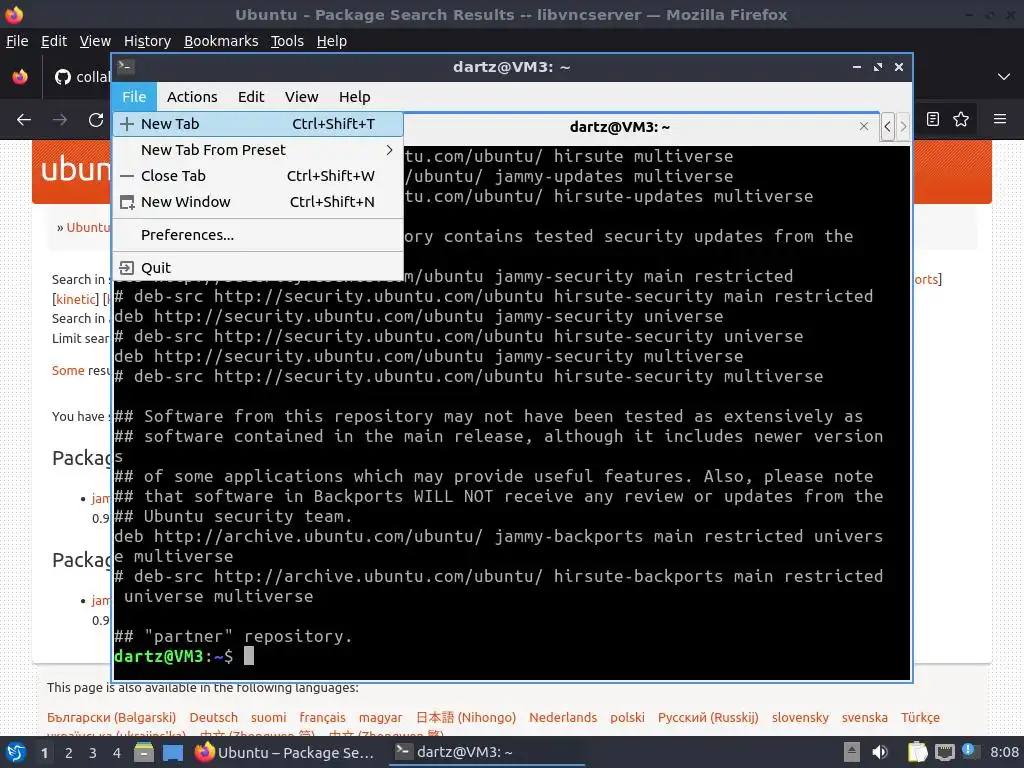The height and width of the screenshot is (768, 1024).
Task: Toggle Firefox reader view
Action: click(x=933, y=119)
